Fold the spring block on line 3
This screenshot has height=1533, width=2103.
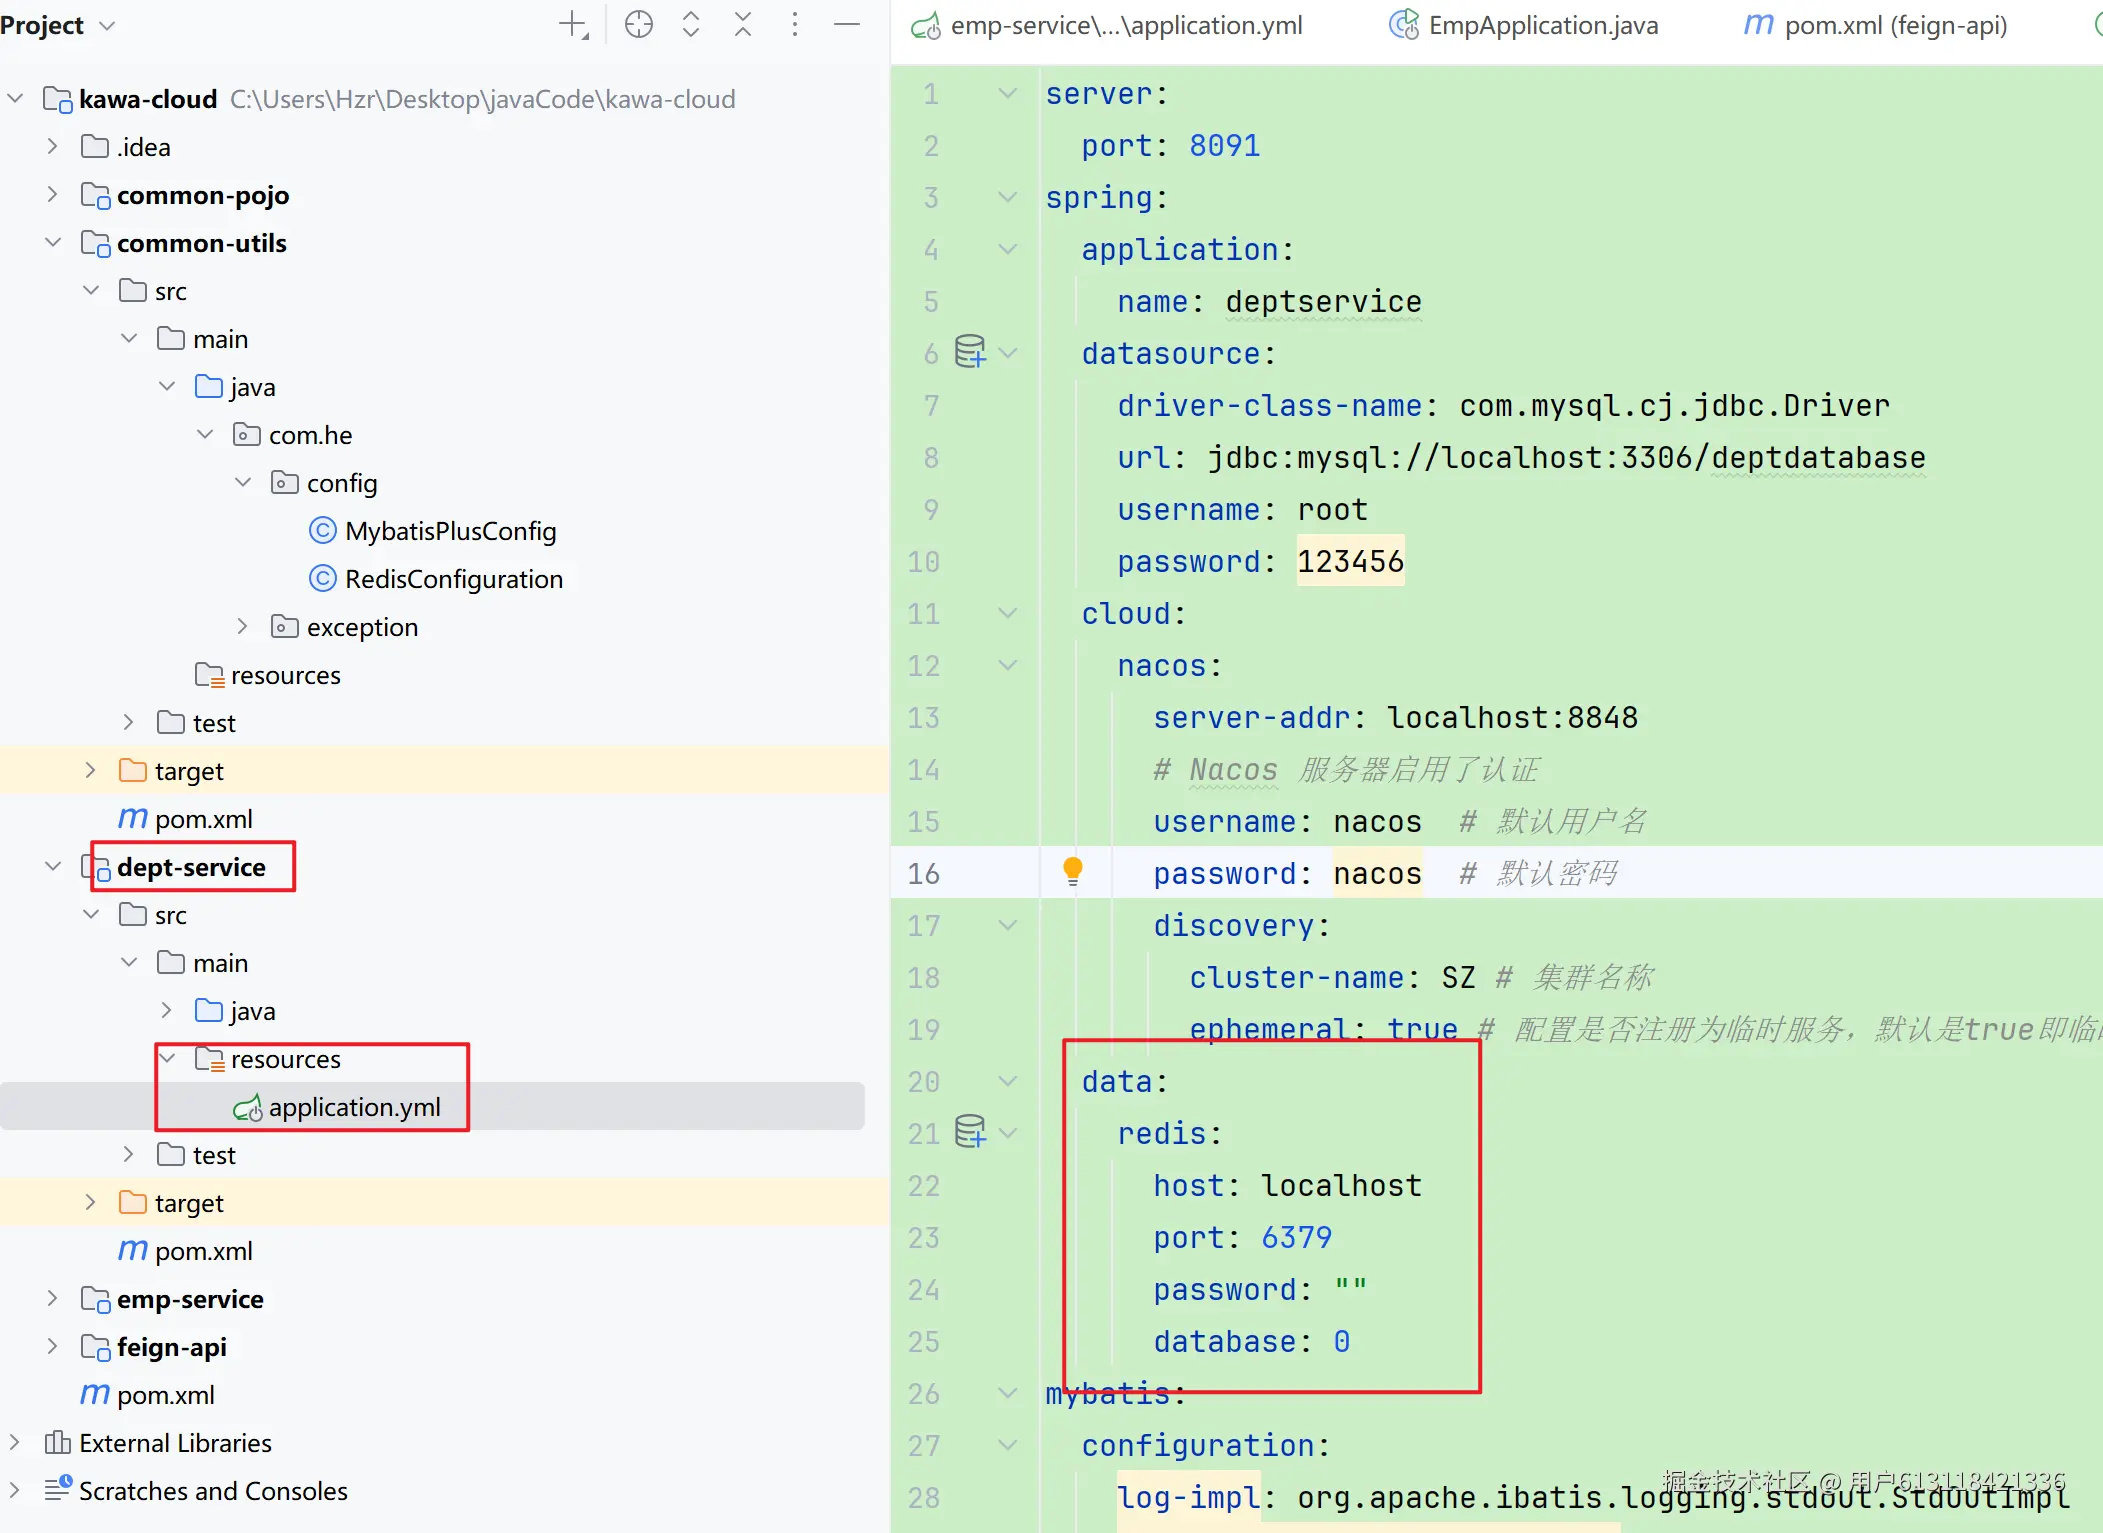tap(1008, 197)
